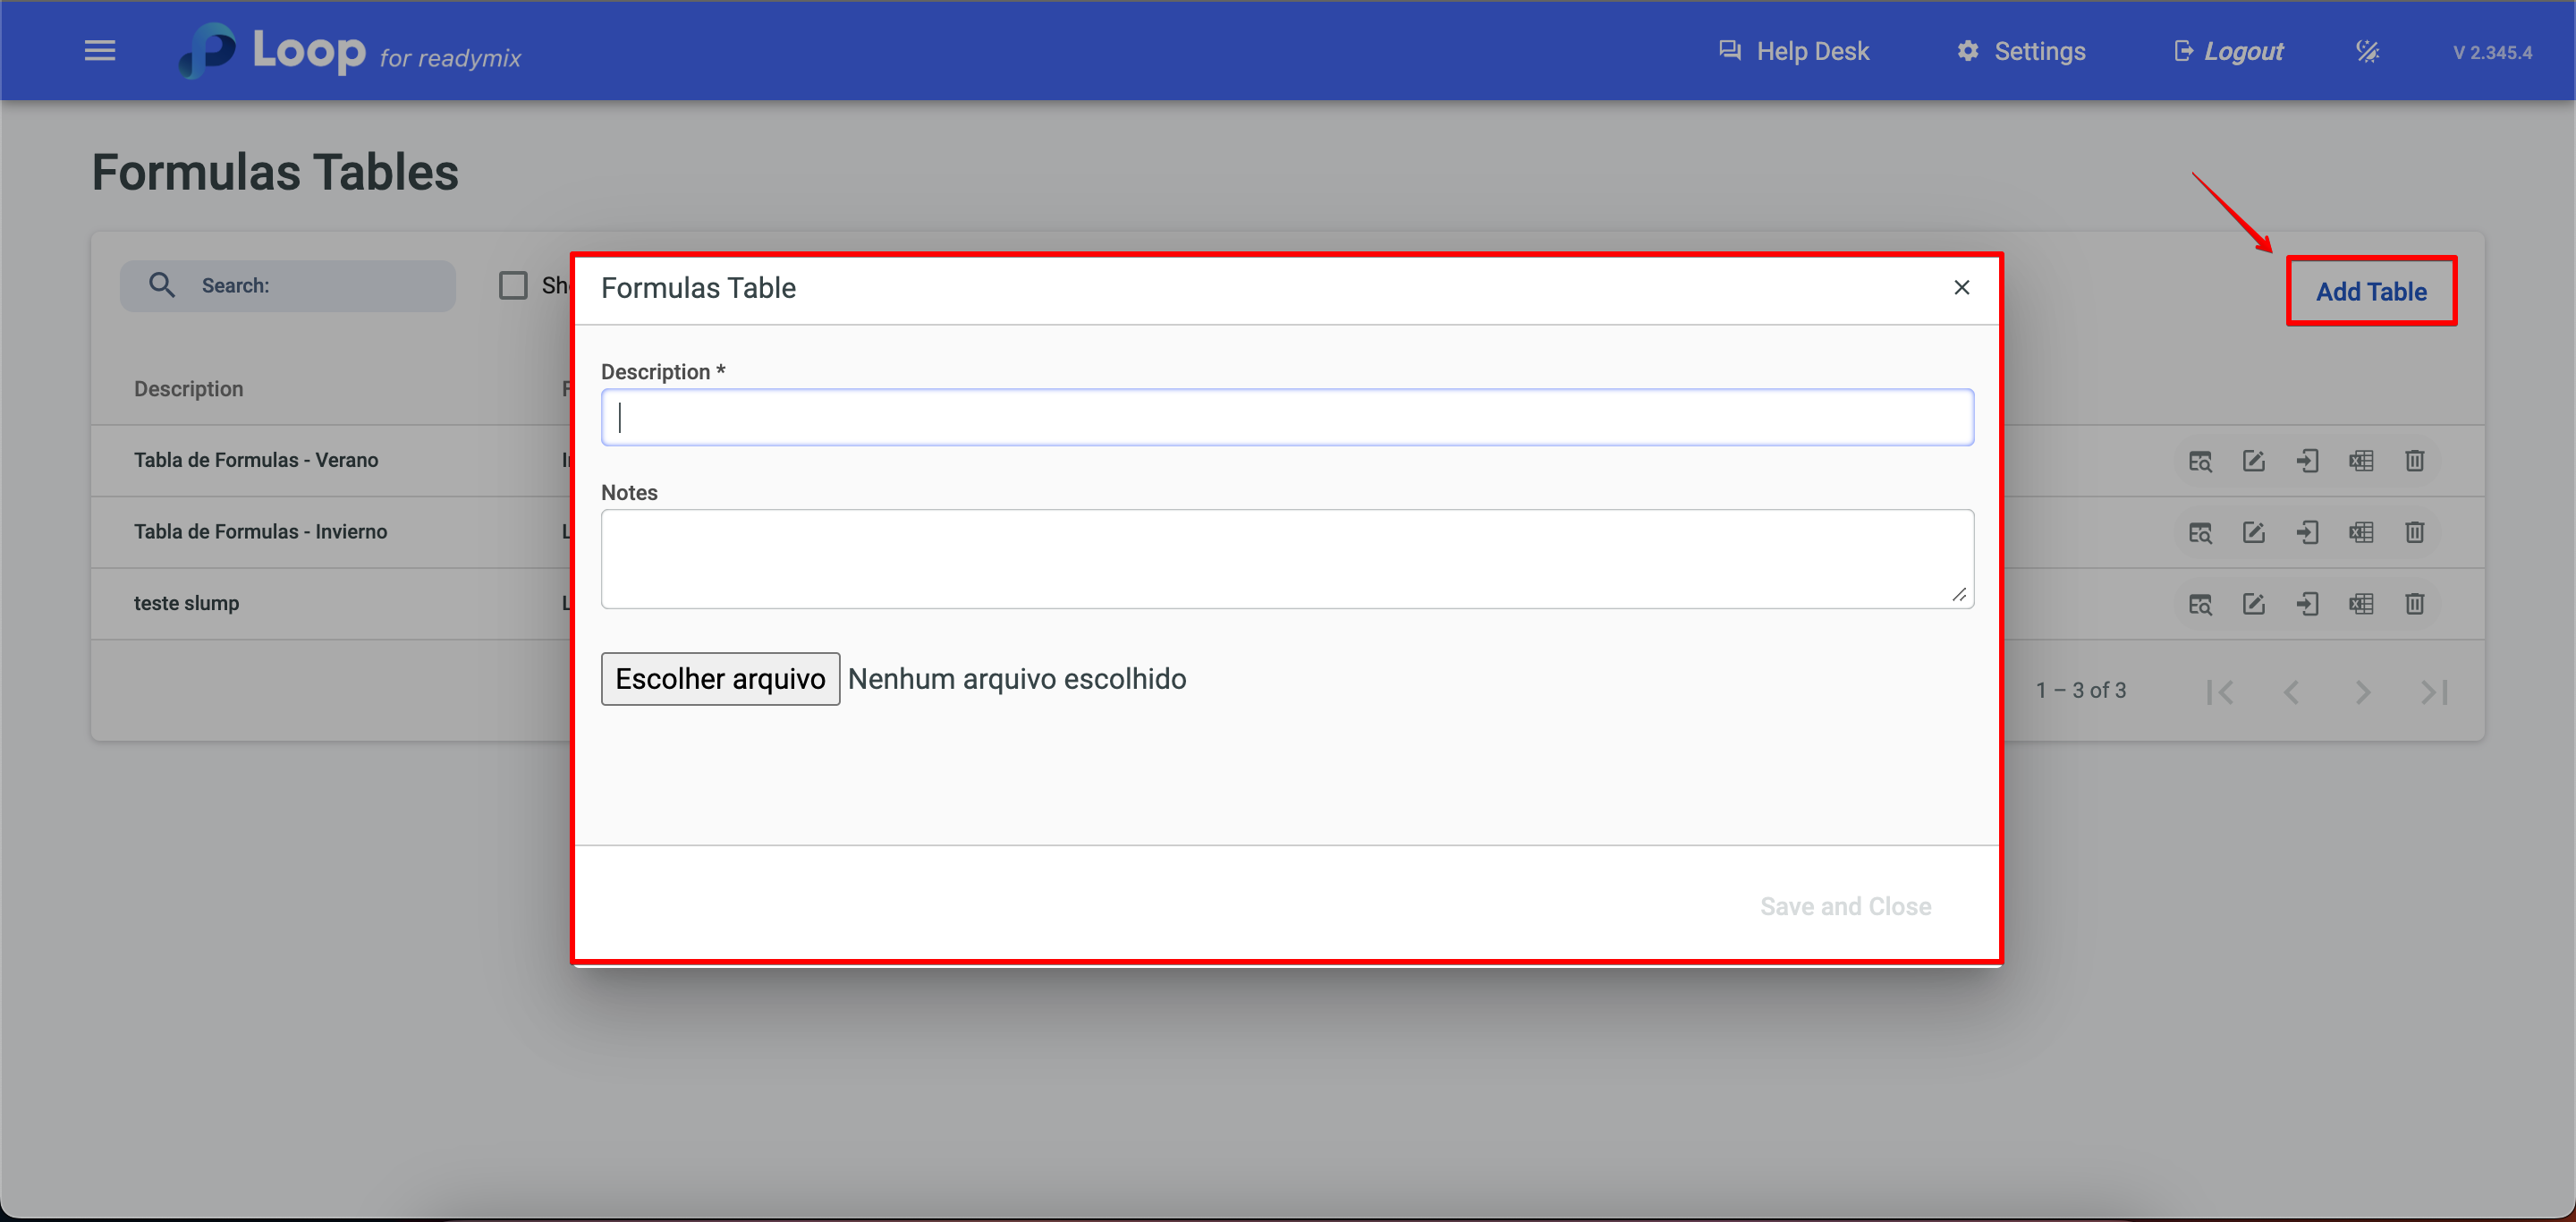Close the Formulas Table dialog
2576x1222 pixels.
(x=1962, y=288)
